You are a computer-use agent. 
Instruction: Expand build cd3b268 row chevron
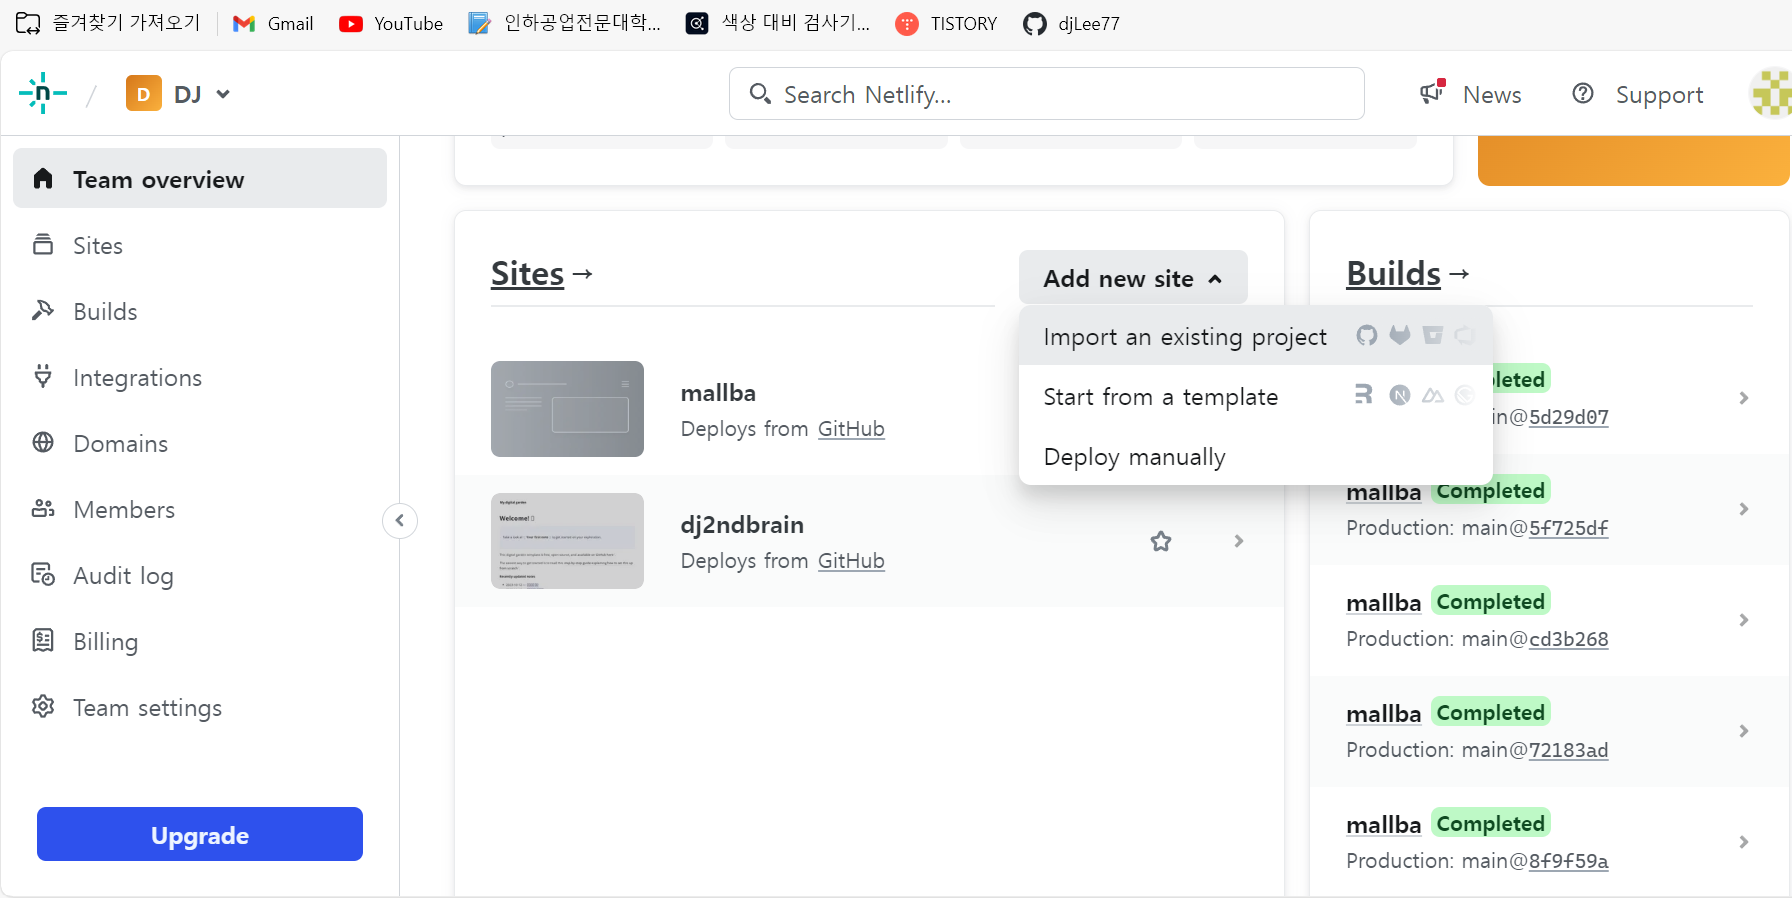click(x=1744, y=620)
